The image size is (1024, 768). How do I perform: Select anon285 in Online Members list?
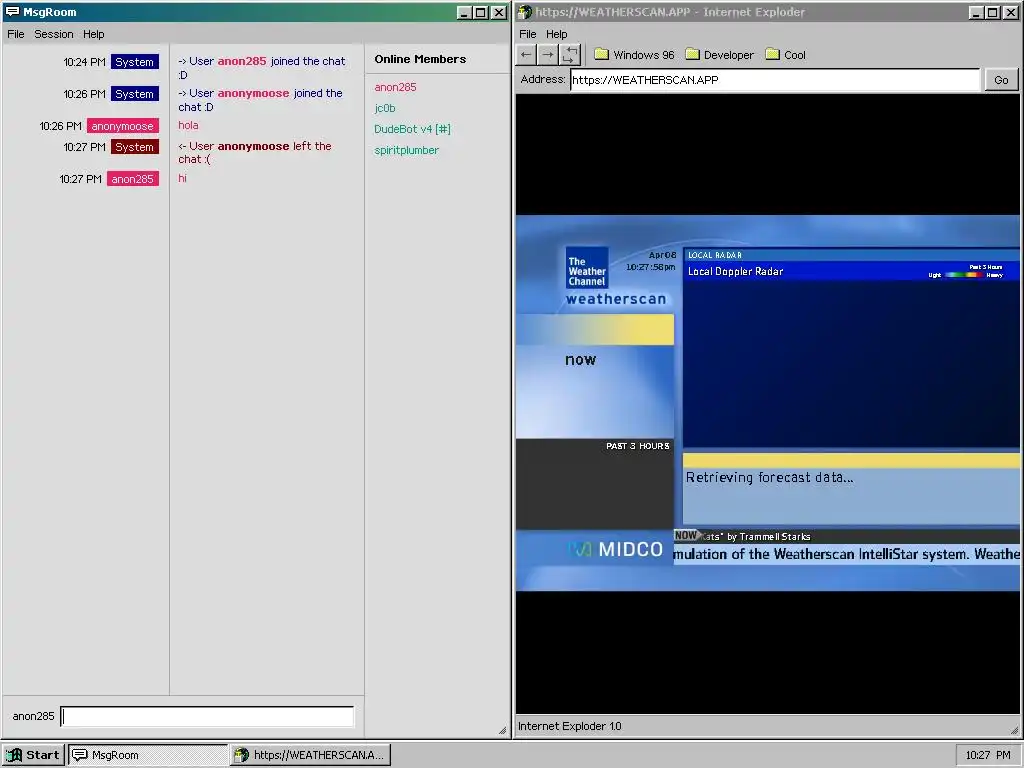395,87
